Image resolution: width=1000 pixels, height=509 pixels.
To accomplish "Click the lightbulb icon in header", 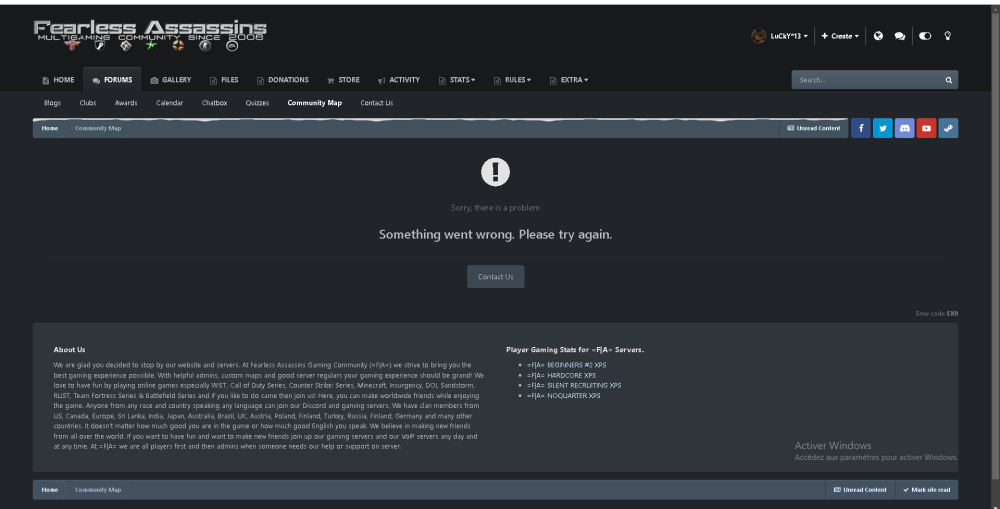I will pos(948,36).
